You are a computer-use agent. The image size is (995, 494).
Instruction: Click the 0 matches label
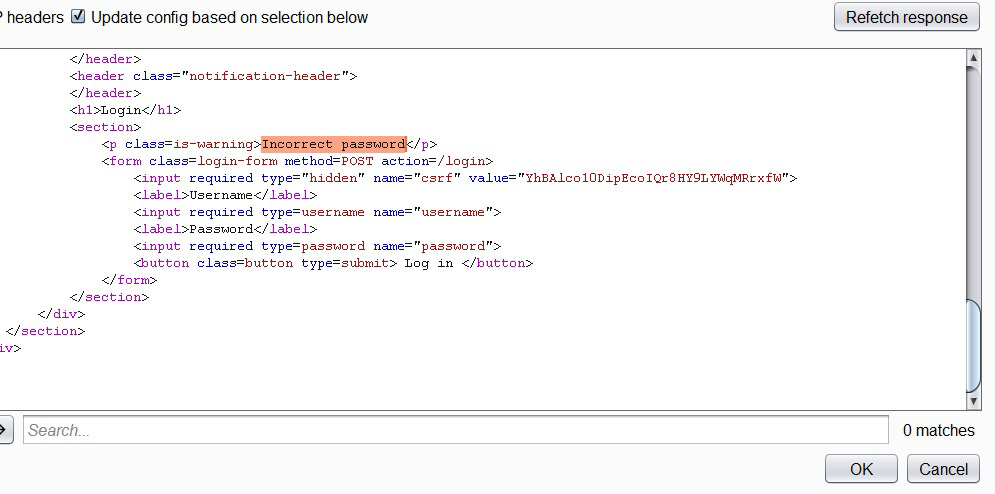pyautogui.click(x=939, y=431)
